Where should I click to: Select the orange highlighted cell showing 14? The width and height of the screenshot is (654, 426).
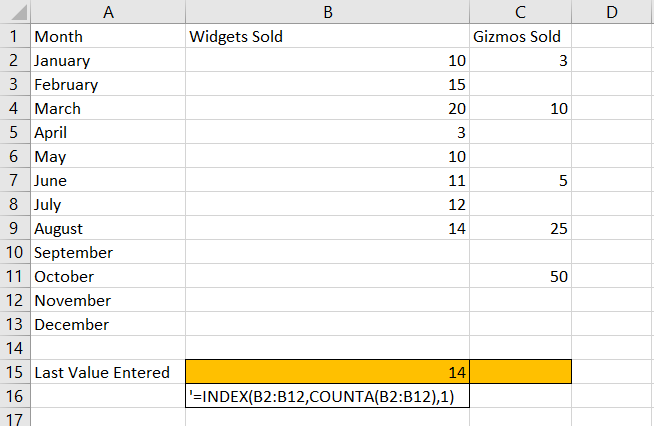[x=327, y=372]
